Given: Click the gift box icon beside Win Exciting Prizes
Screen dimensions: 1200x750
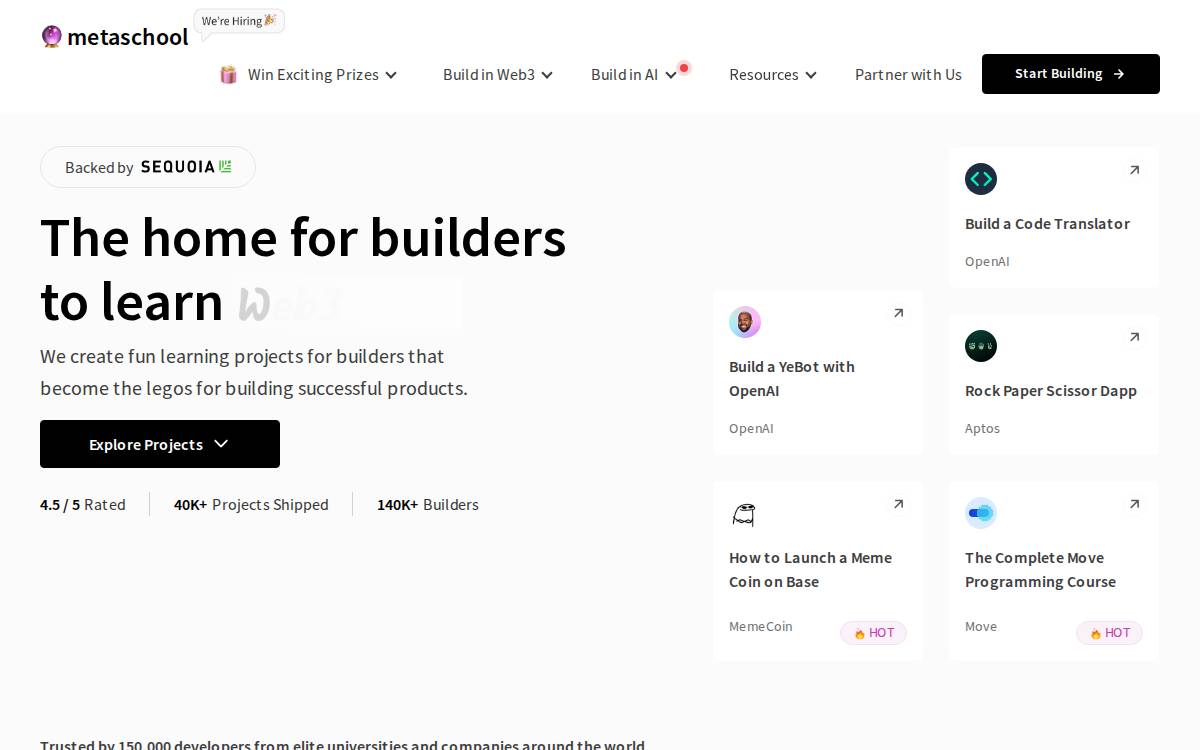Looking at the screenshot, I should click(x=229, y=74).
